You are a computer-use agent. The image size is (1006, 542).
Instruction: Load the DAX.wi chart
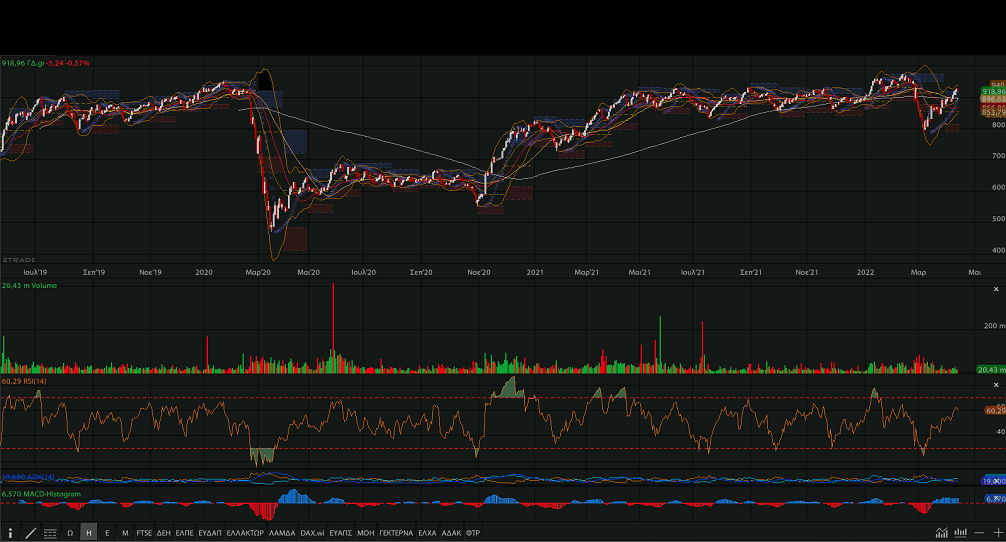pos(314,533)
